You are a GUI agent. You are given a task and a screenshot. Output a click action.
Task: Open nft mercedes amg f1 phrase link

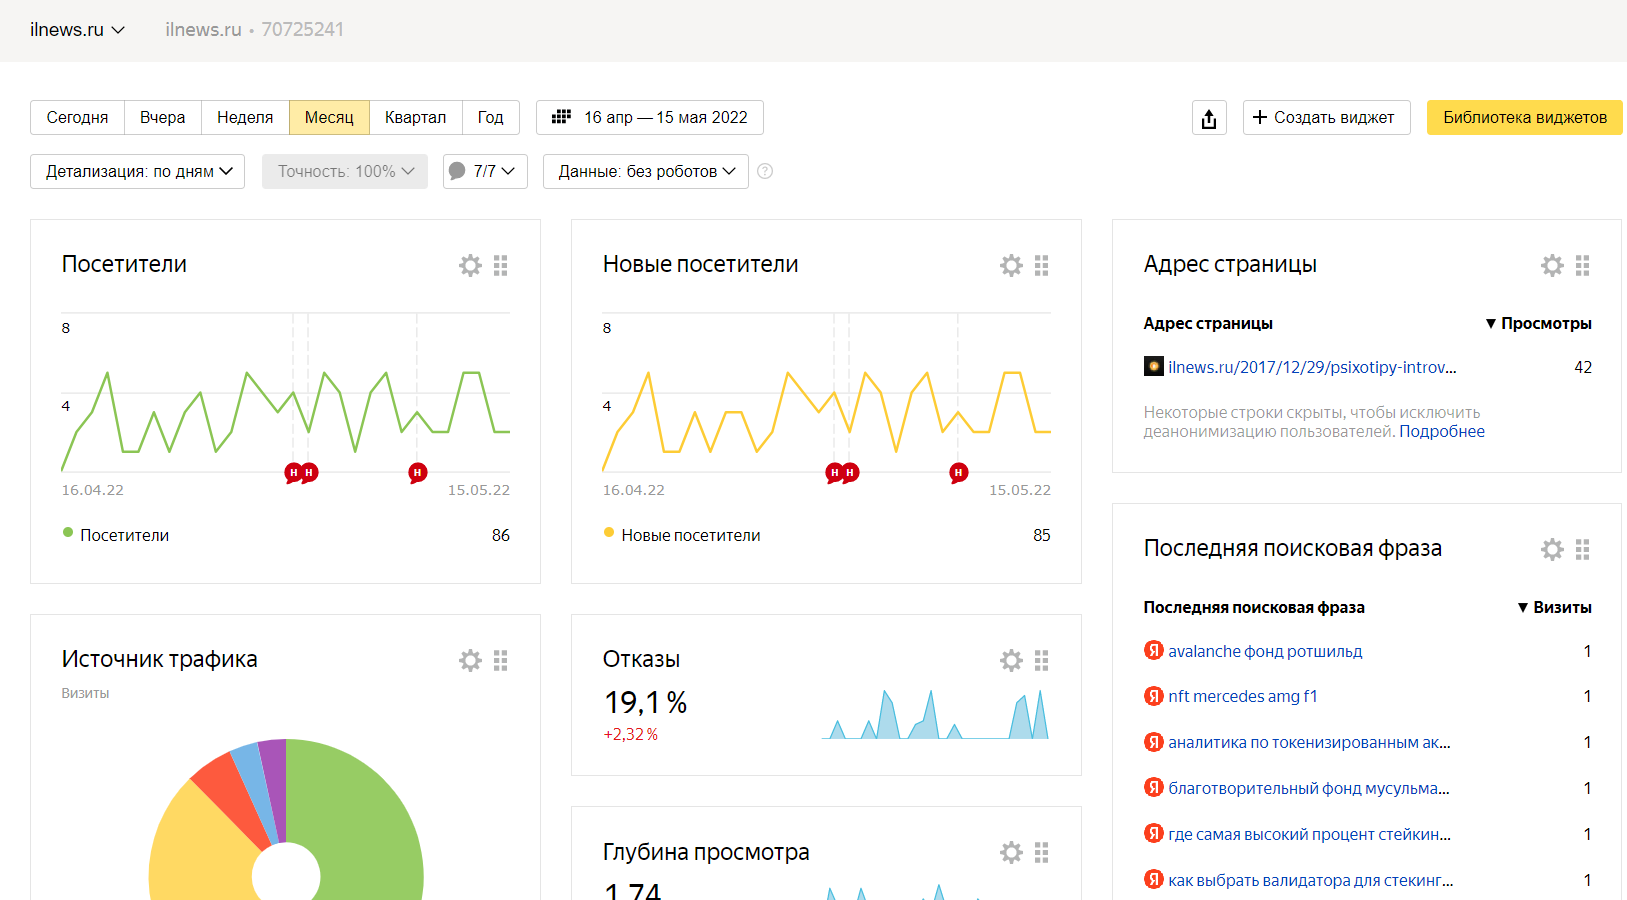(1243, 696)
